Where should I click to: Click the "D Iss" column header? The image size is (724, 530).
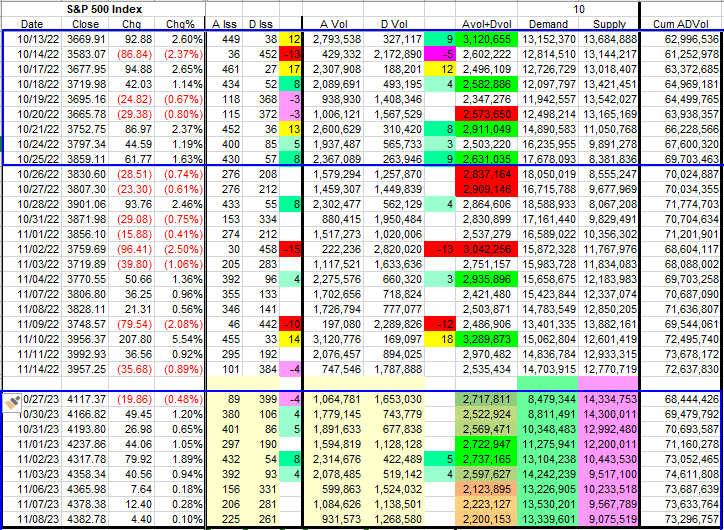coord(261,24)
